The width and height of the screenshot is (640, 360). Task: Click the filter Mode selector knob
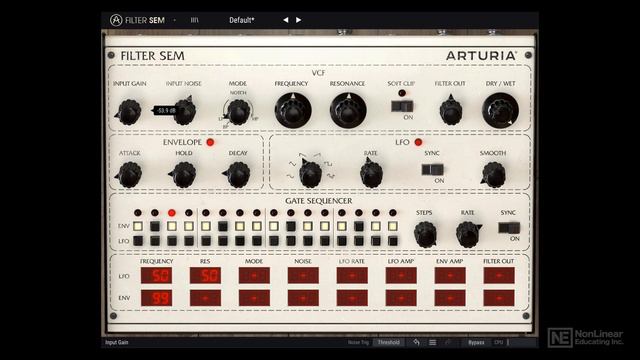point(238,112)
